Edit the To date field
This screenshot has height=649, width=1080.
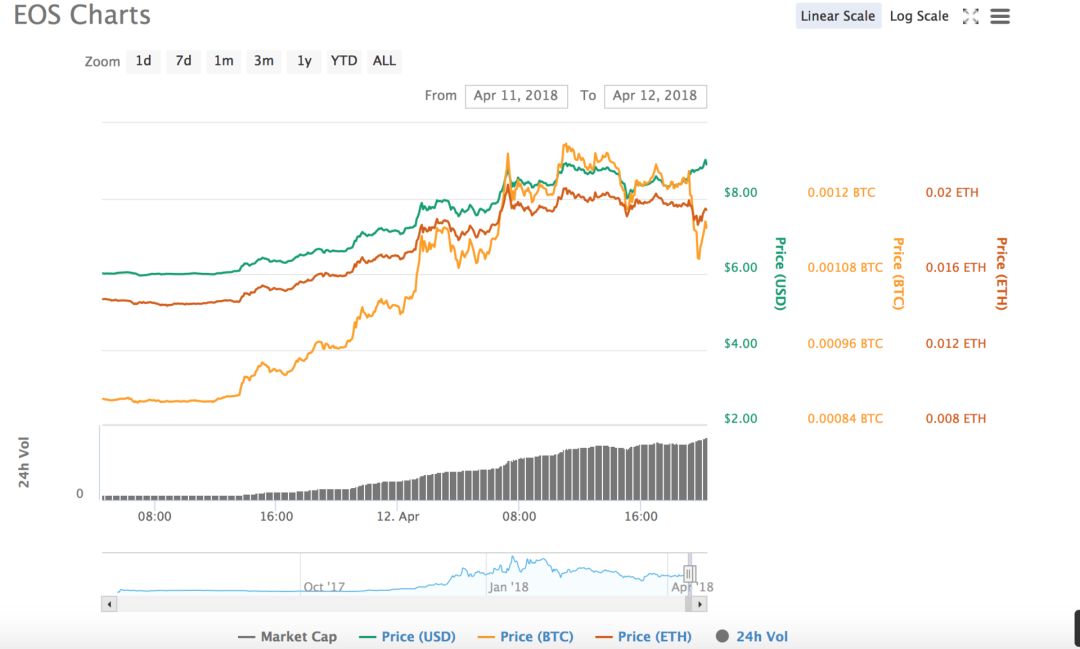655,96
